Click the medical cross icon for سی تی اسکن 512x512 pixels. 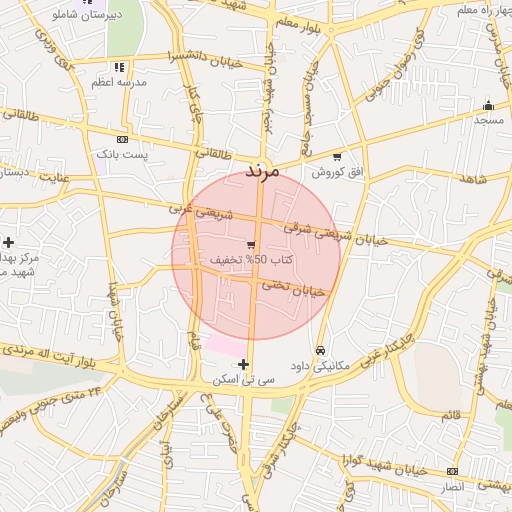243,365
